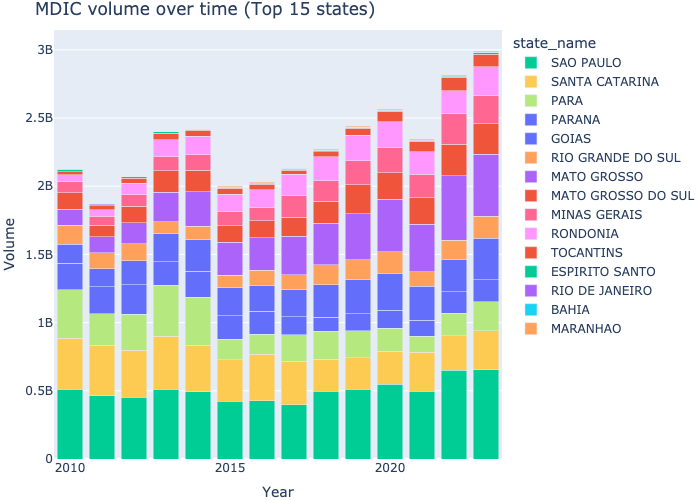Click the bottom green segment of the 2023 bar
The image size is (700, 500).
coord(486,414)
